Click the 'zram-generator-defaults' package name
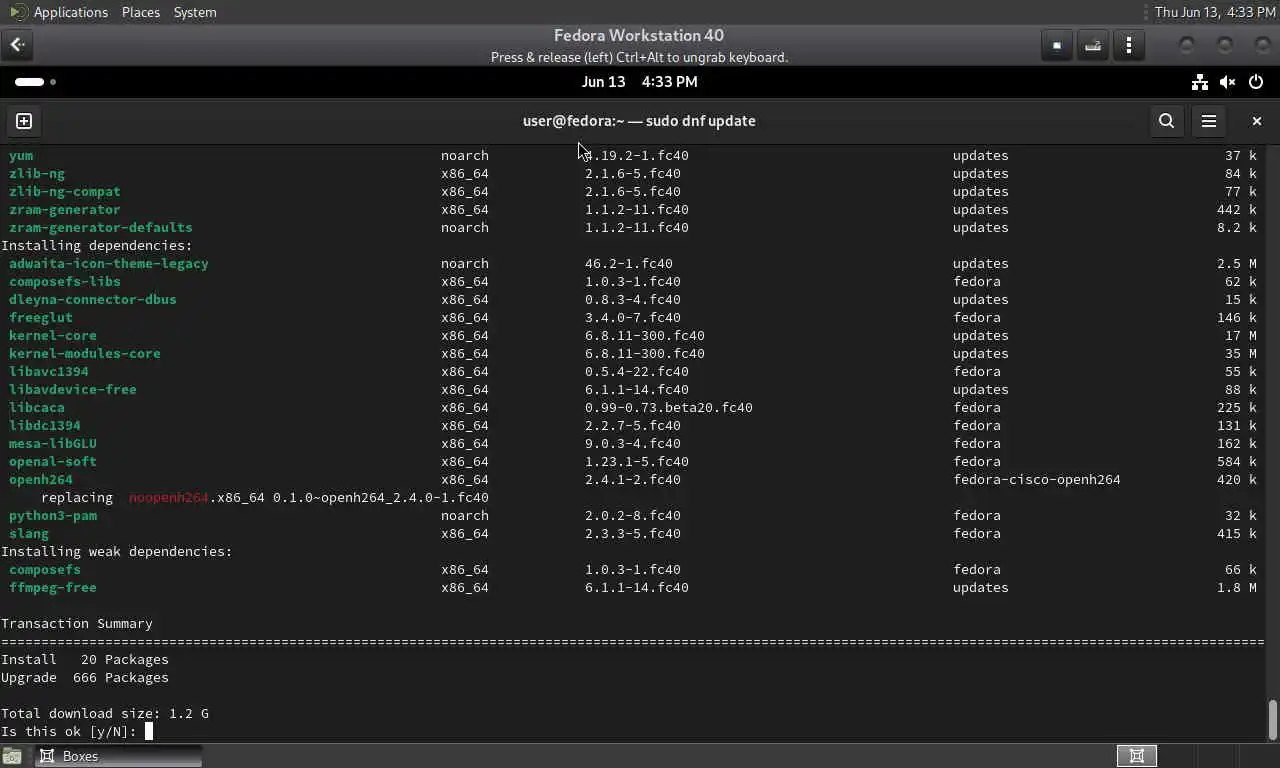Screen dimensions: 1280x768 (x=101, y=227)
